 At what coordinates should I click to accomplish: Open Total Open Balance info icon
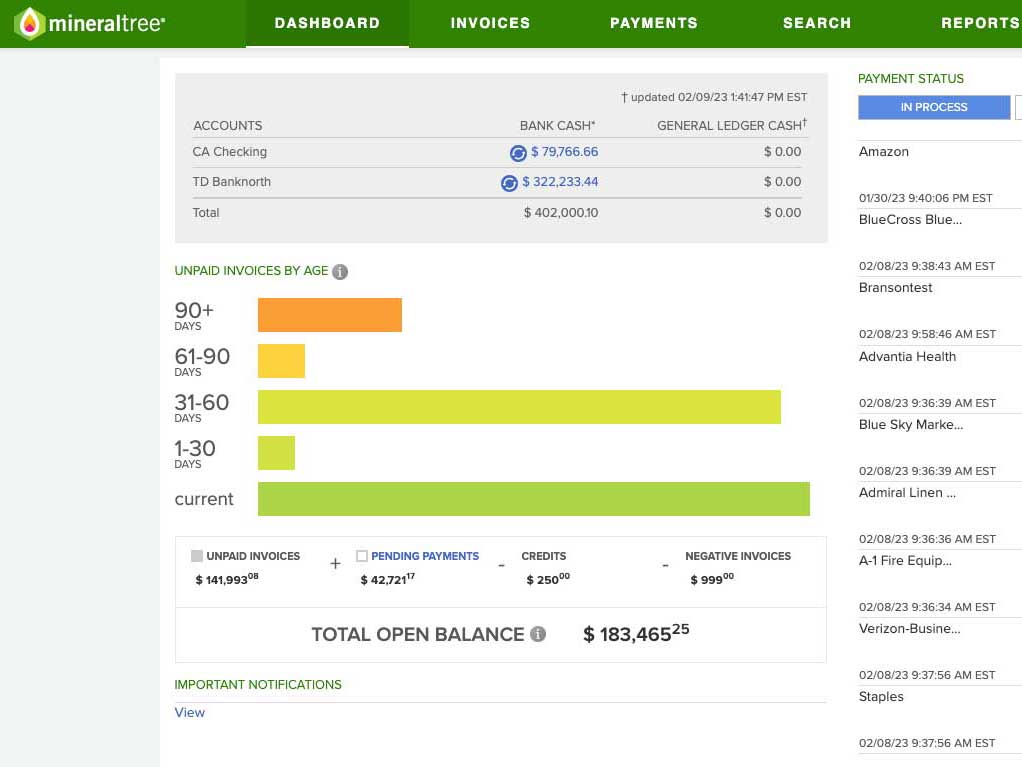(x=538, y=634)
